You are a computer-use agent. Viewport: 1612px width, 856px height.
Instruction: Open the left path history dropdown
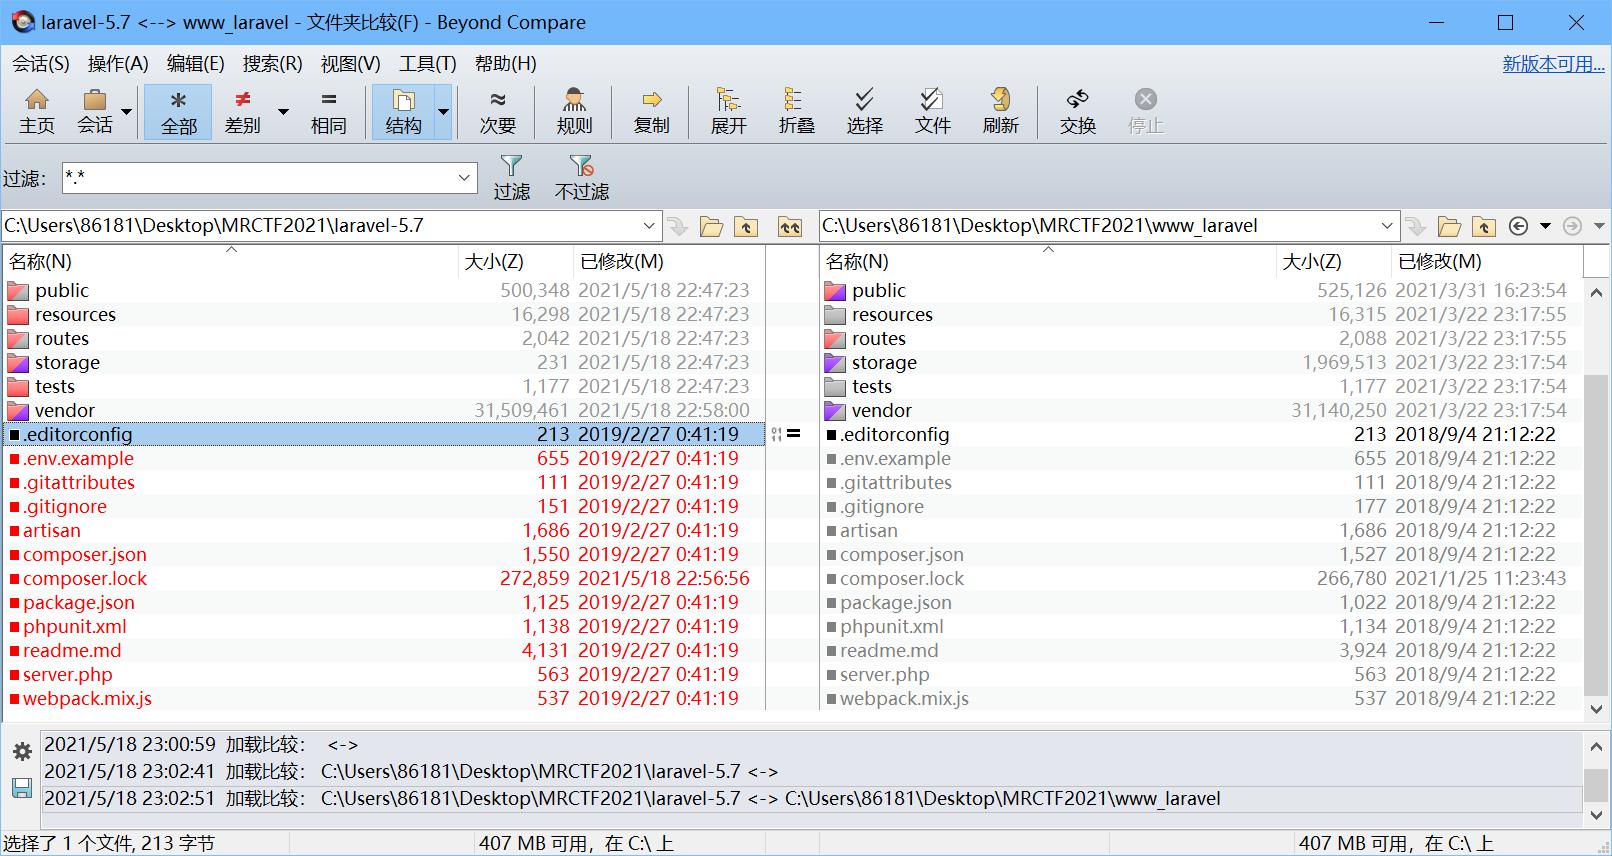click(x=649, y=226)
